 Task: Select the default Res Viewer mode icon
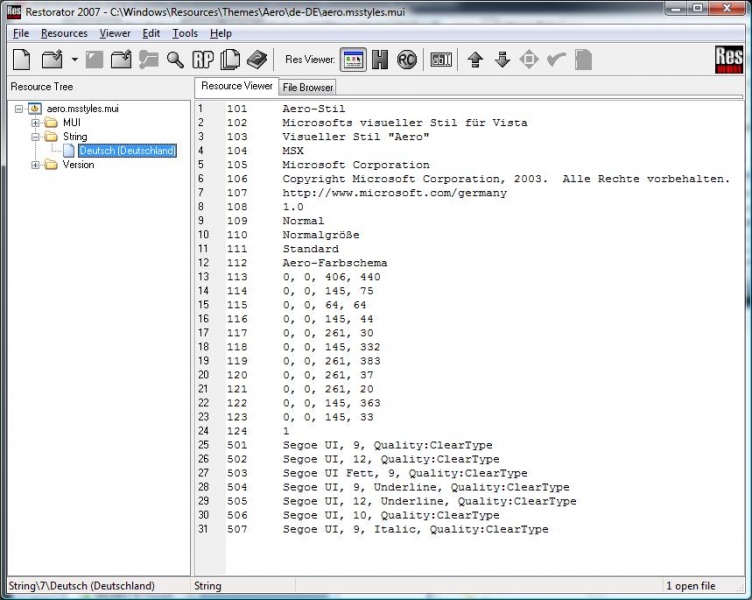pos(353,60)
